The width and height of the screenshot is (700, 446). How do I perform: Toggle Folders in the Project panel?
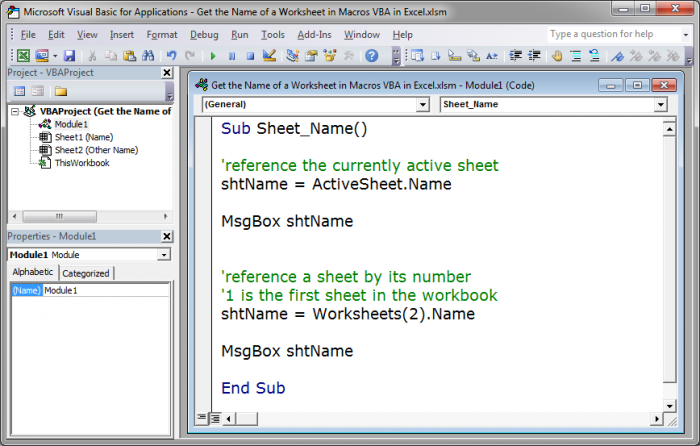(x=61, y=92)
